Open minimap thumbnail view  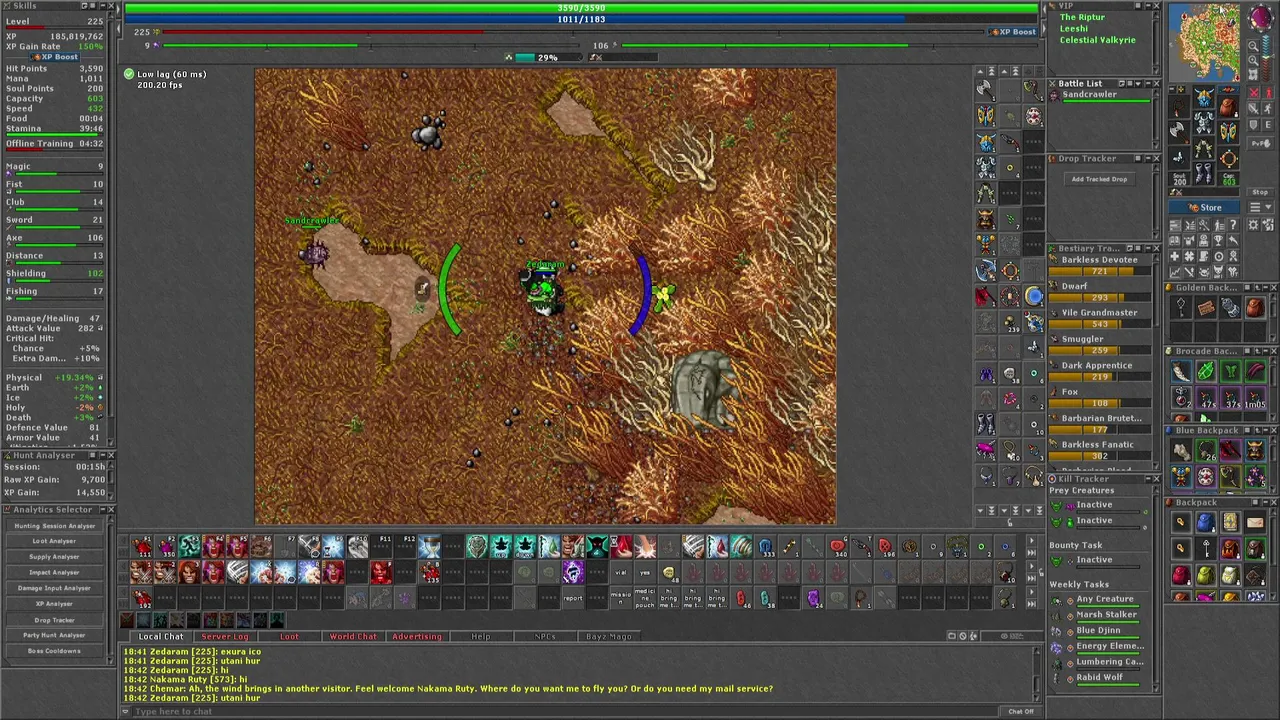coord(1253,74)
